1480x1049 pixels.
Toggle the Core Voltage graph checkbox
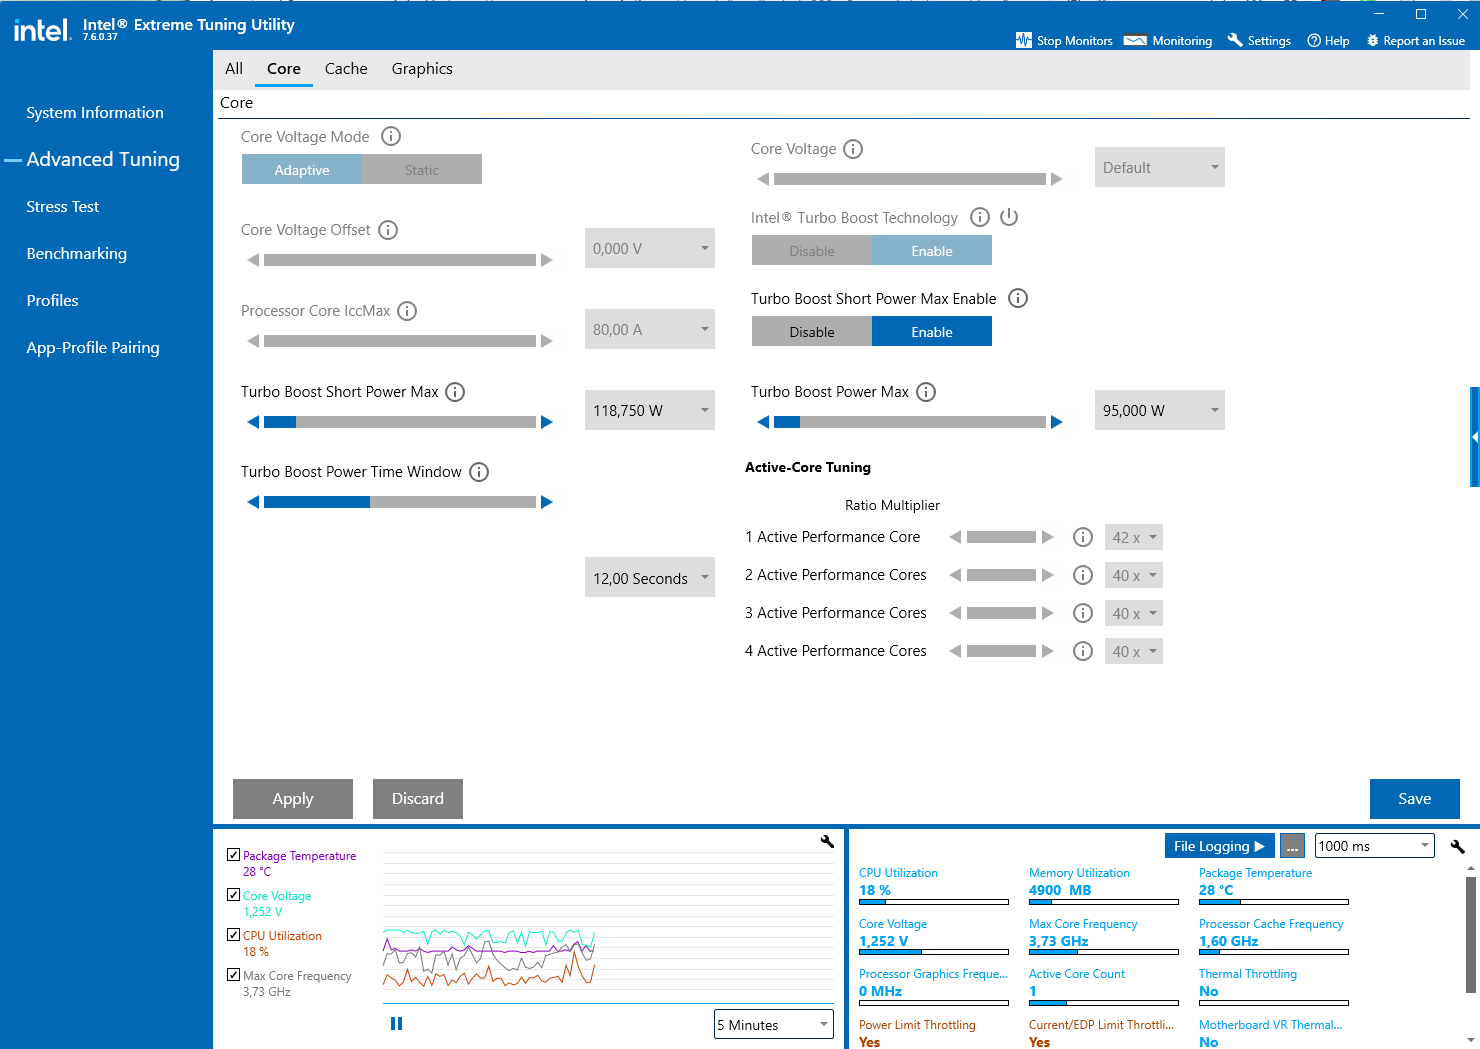233,895
